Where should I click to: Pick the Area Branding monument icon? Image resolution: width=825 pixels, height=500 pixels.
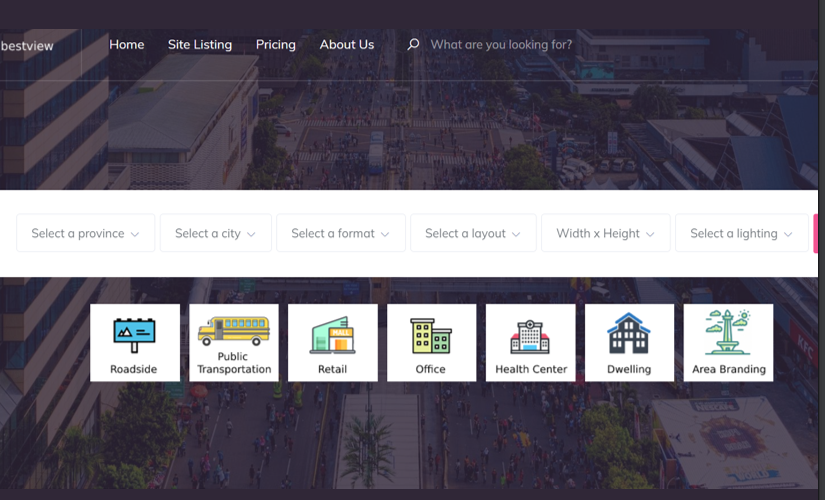[x=728, y=333]
